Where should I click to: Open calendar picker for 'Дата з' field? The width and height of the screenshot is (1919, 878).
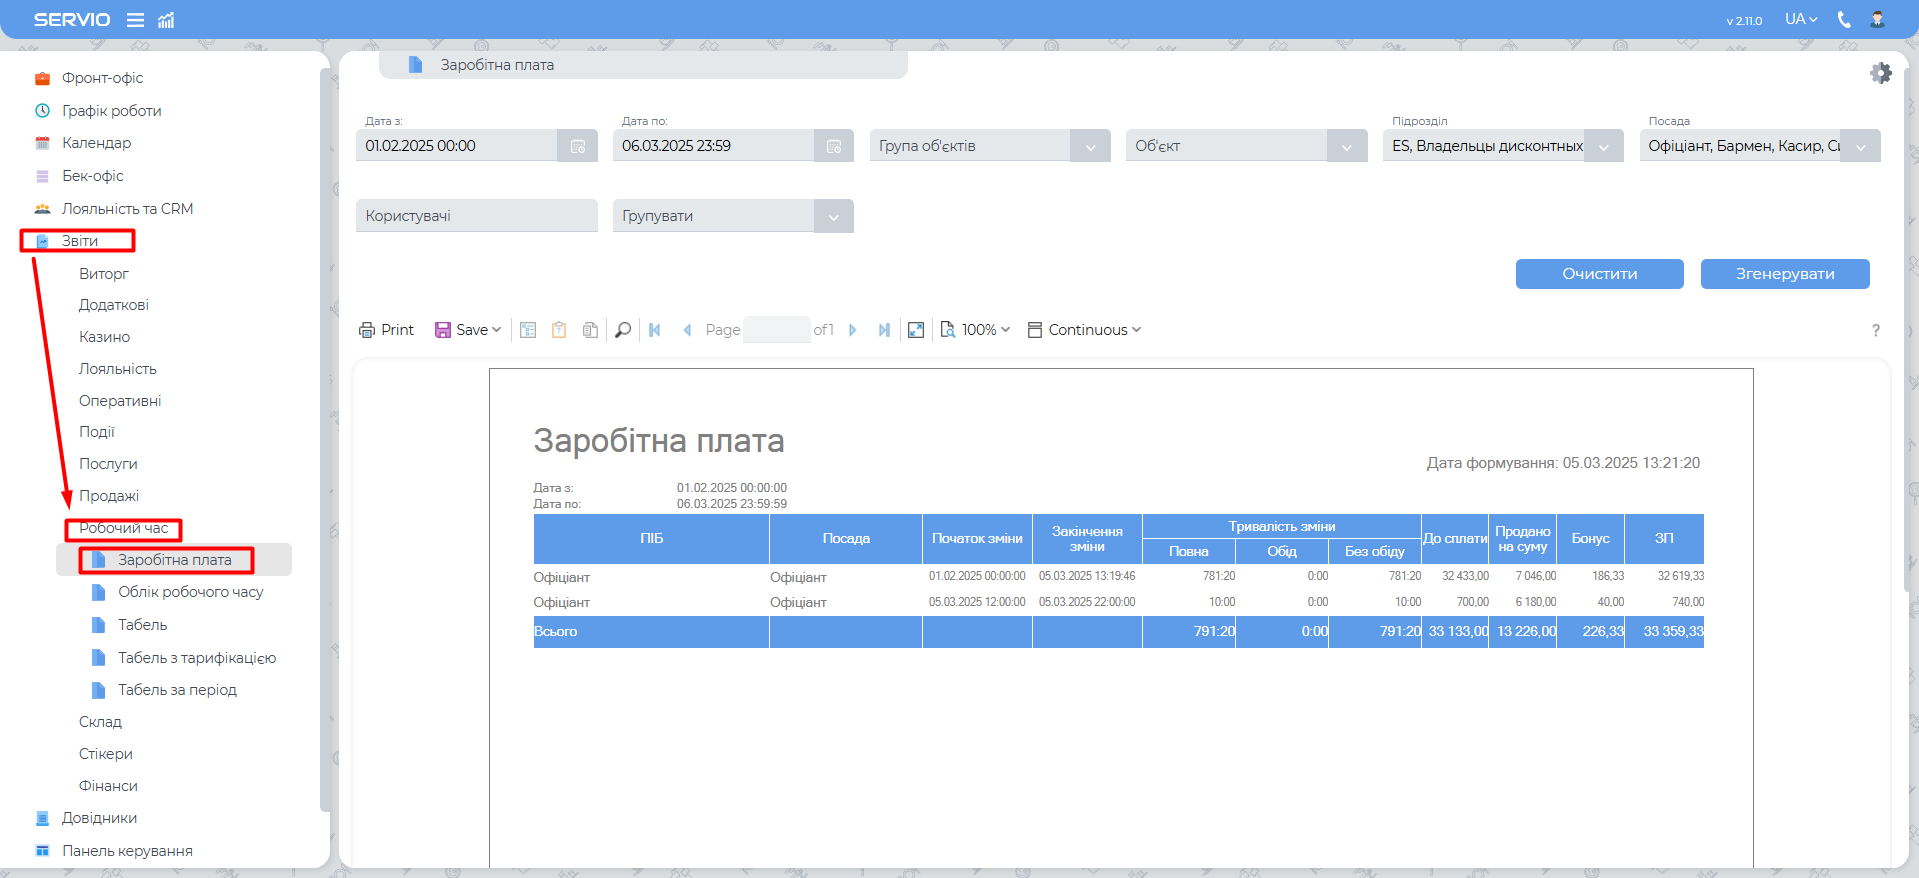tap(578, 146)
